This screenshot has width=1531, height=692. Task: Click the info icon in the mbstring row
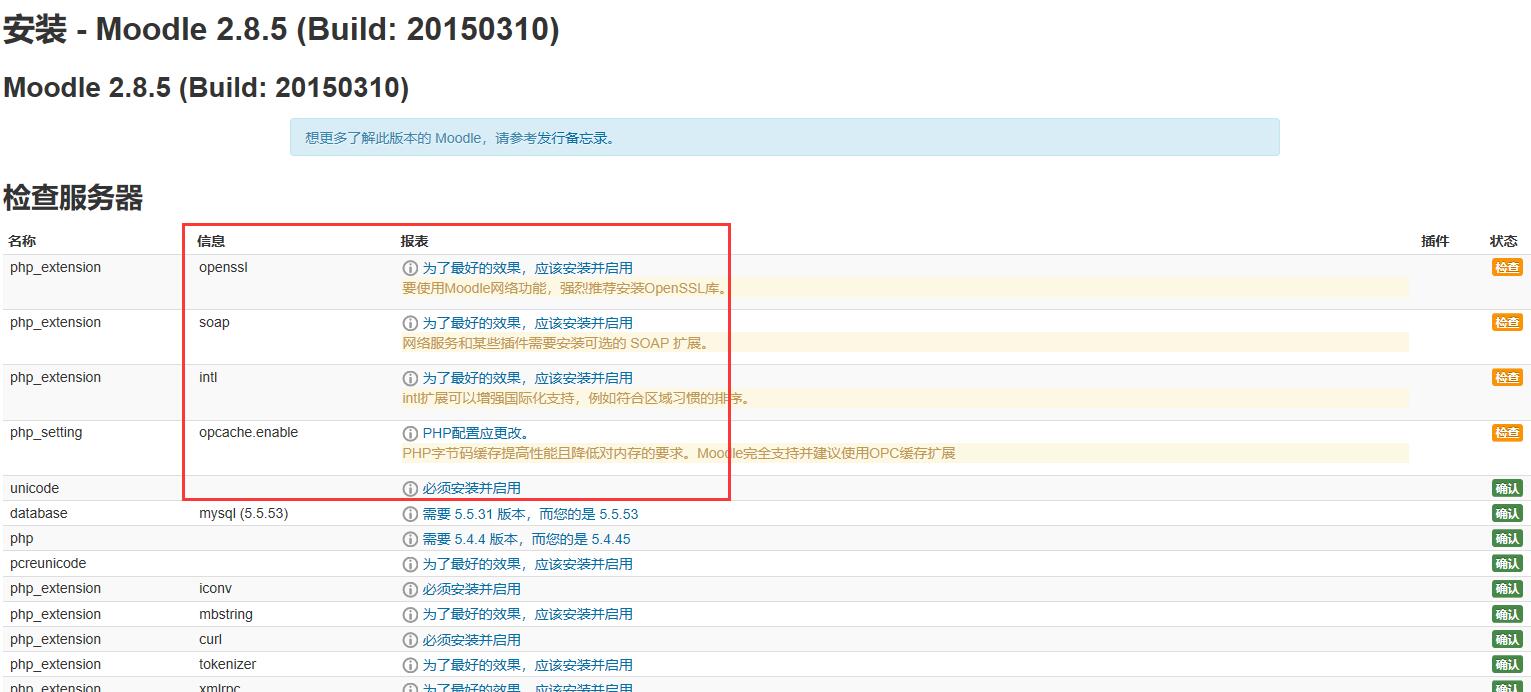point(410,614)
